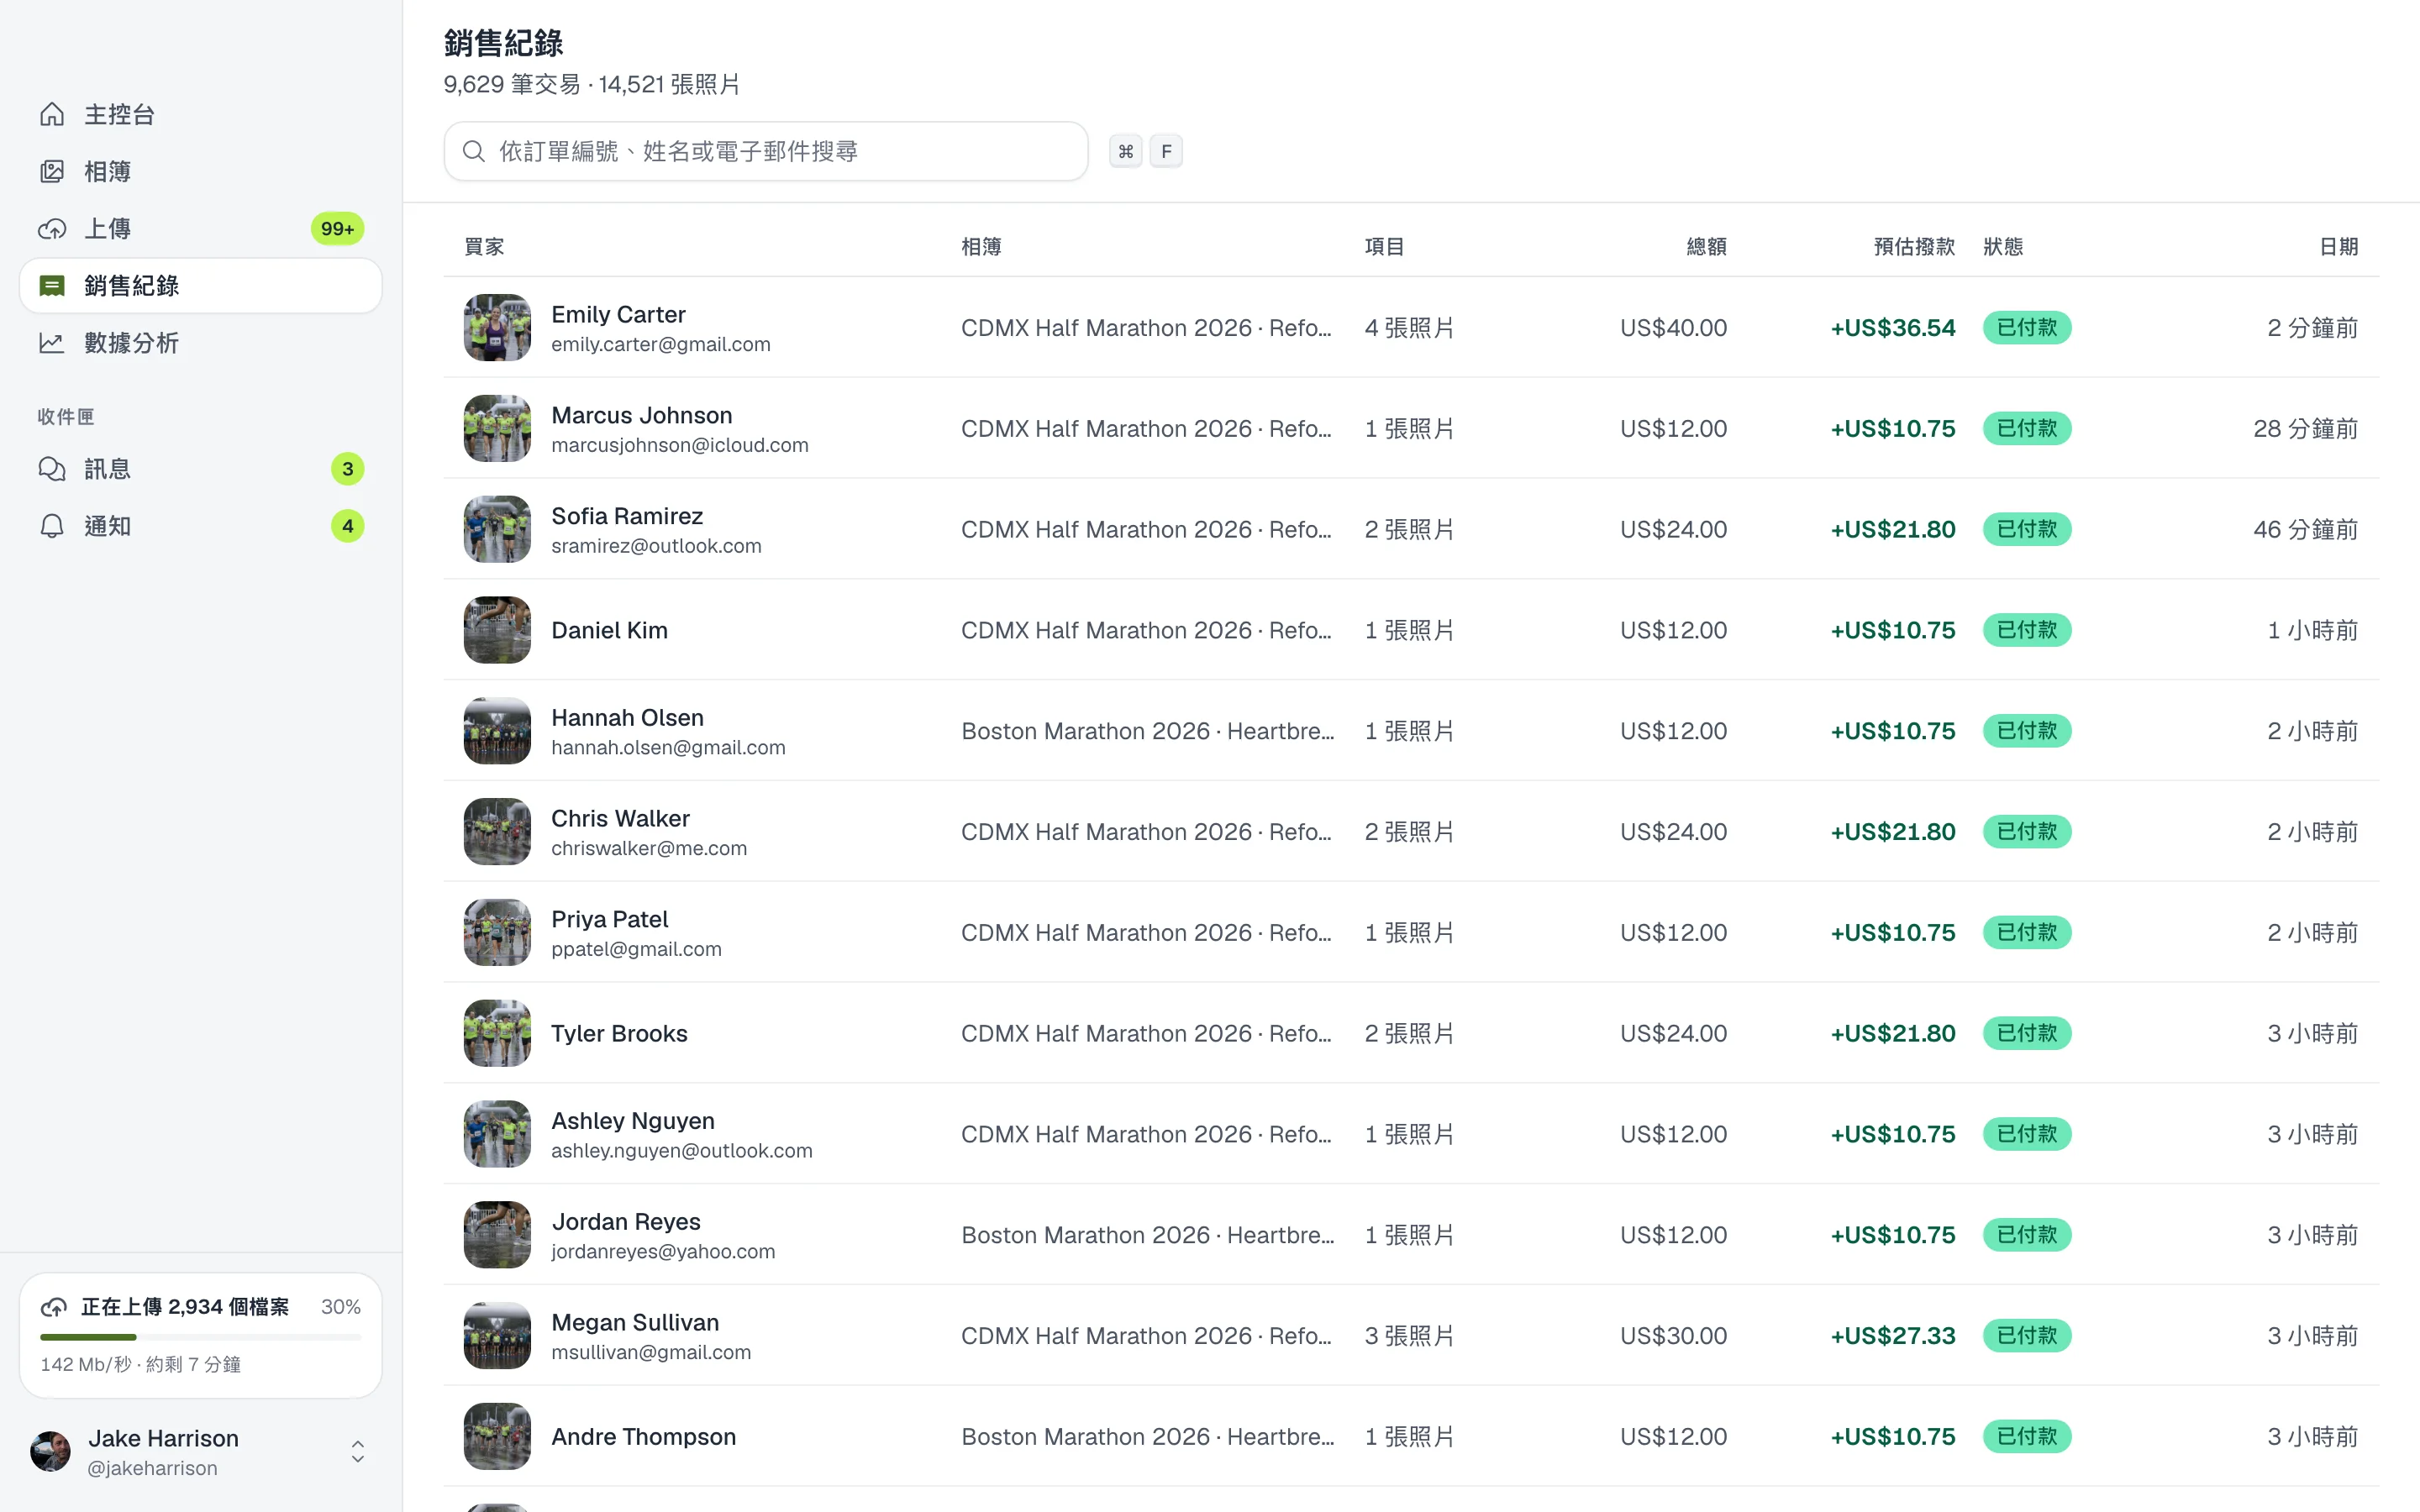Open the 主控台 dashboard page

201,115
